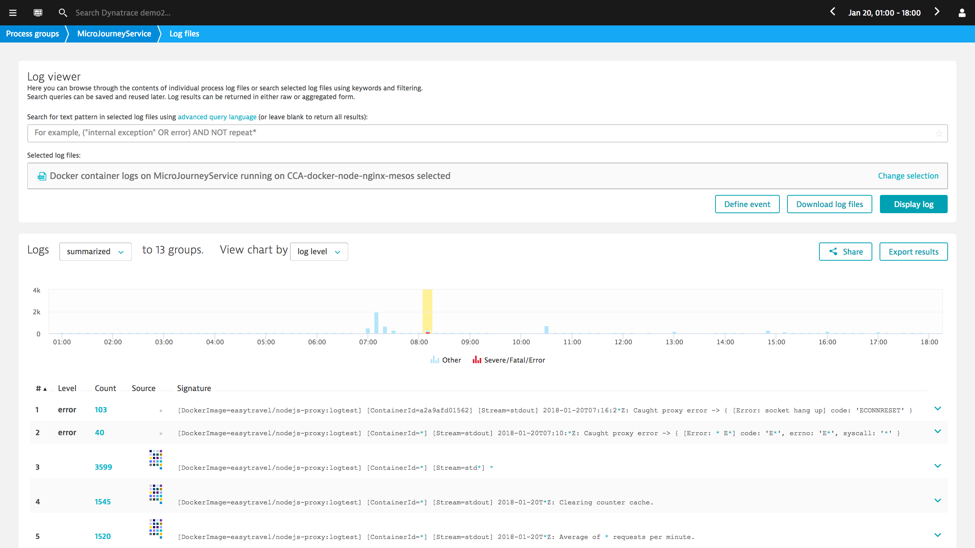Click the Signature column header
The height and width of the screenshot is (548, 975).
tap(194, 388)
